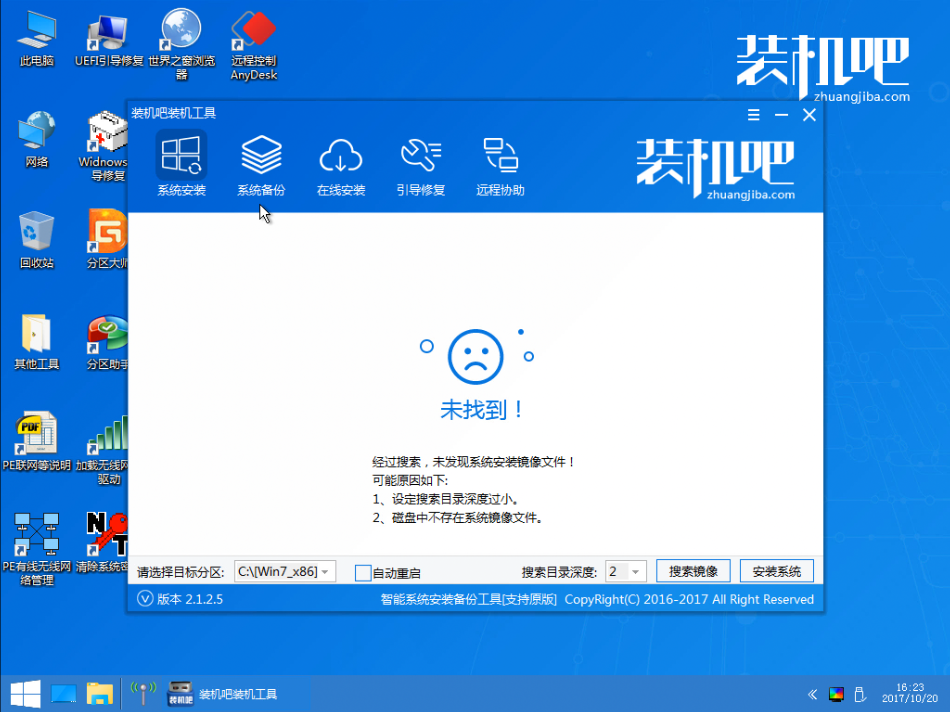The width and height of the screenshot is (950, 712).
Task: Open 远程协助 (Remote Assistance)
Action: click(500, 165)
